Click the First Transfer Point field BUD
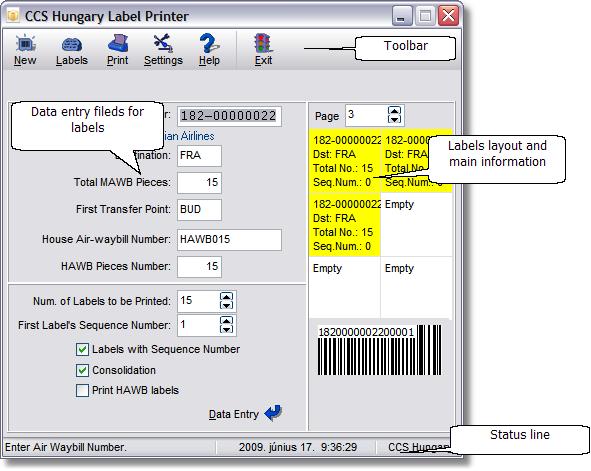The height and width of the screenshot is (471, 591). [199, 210]
